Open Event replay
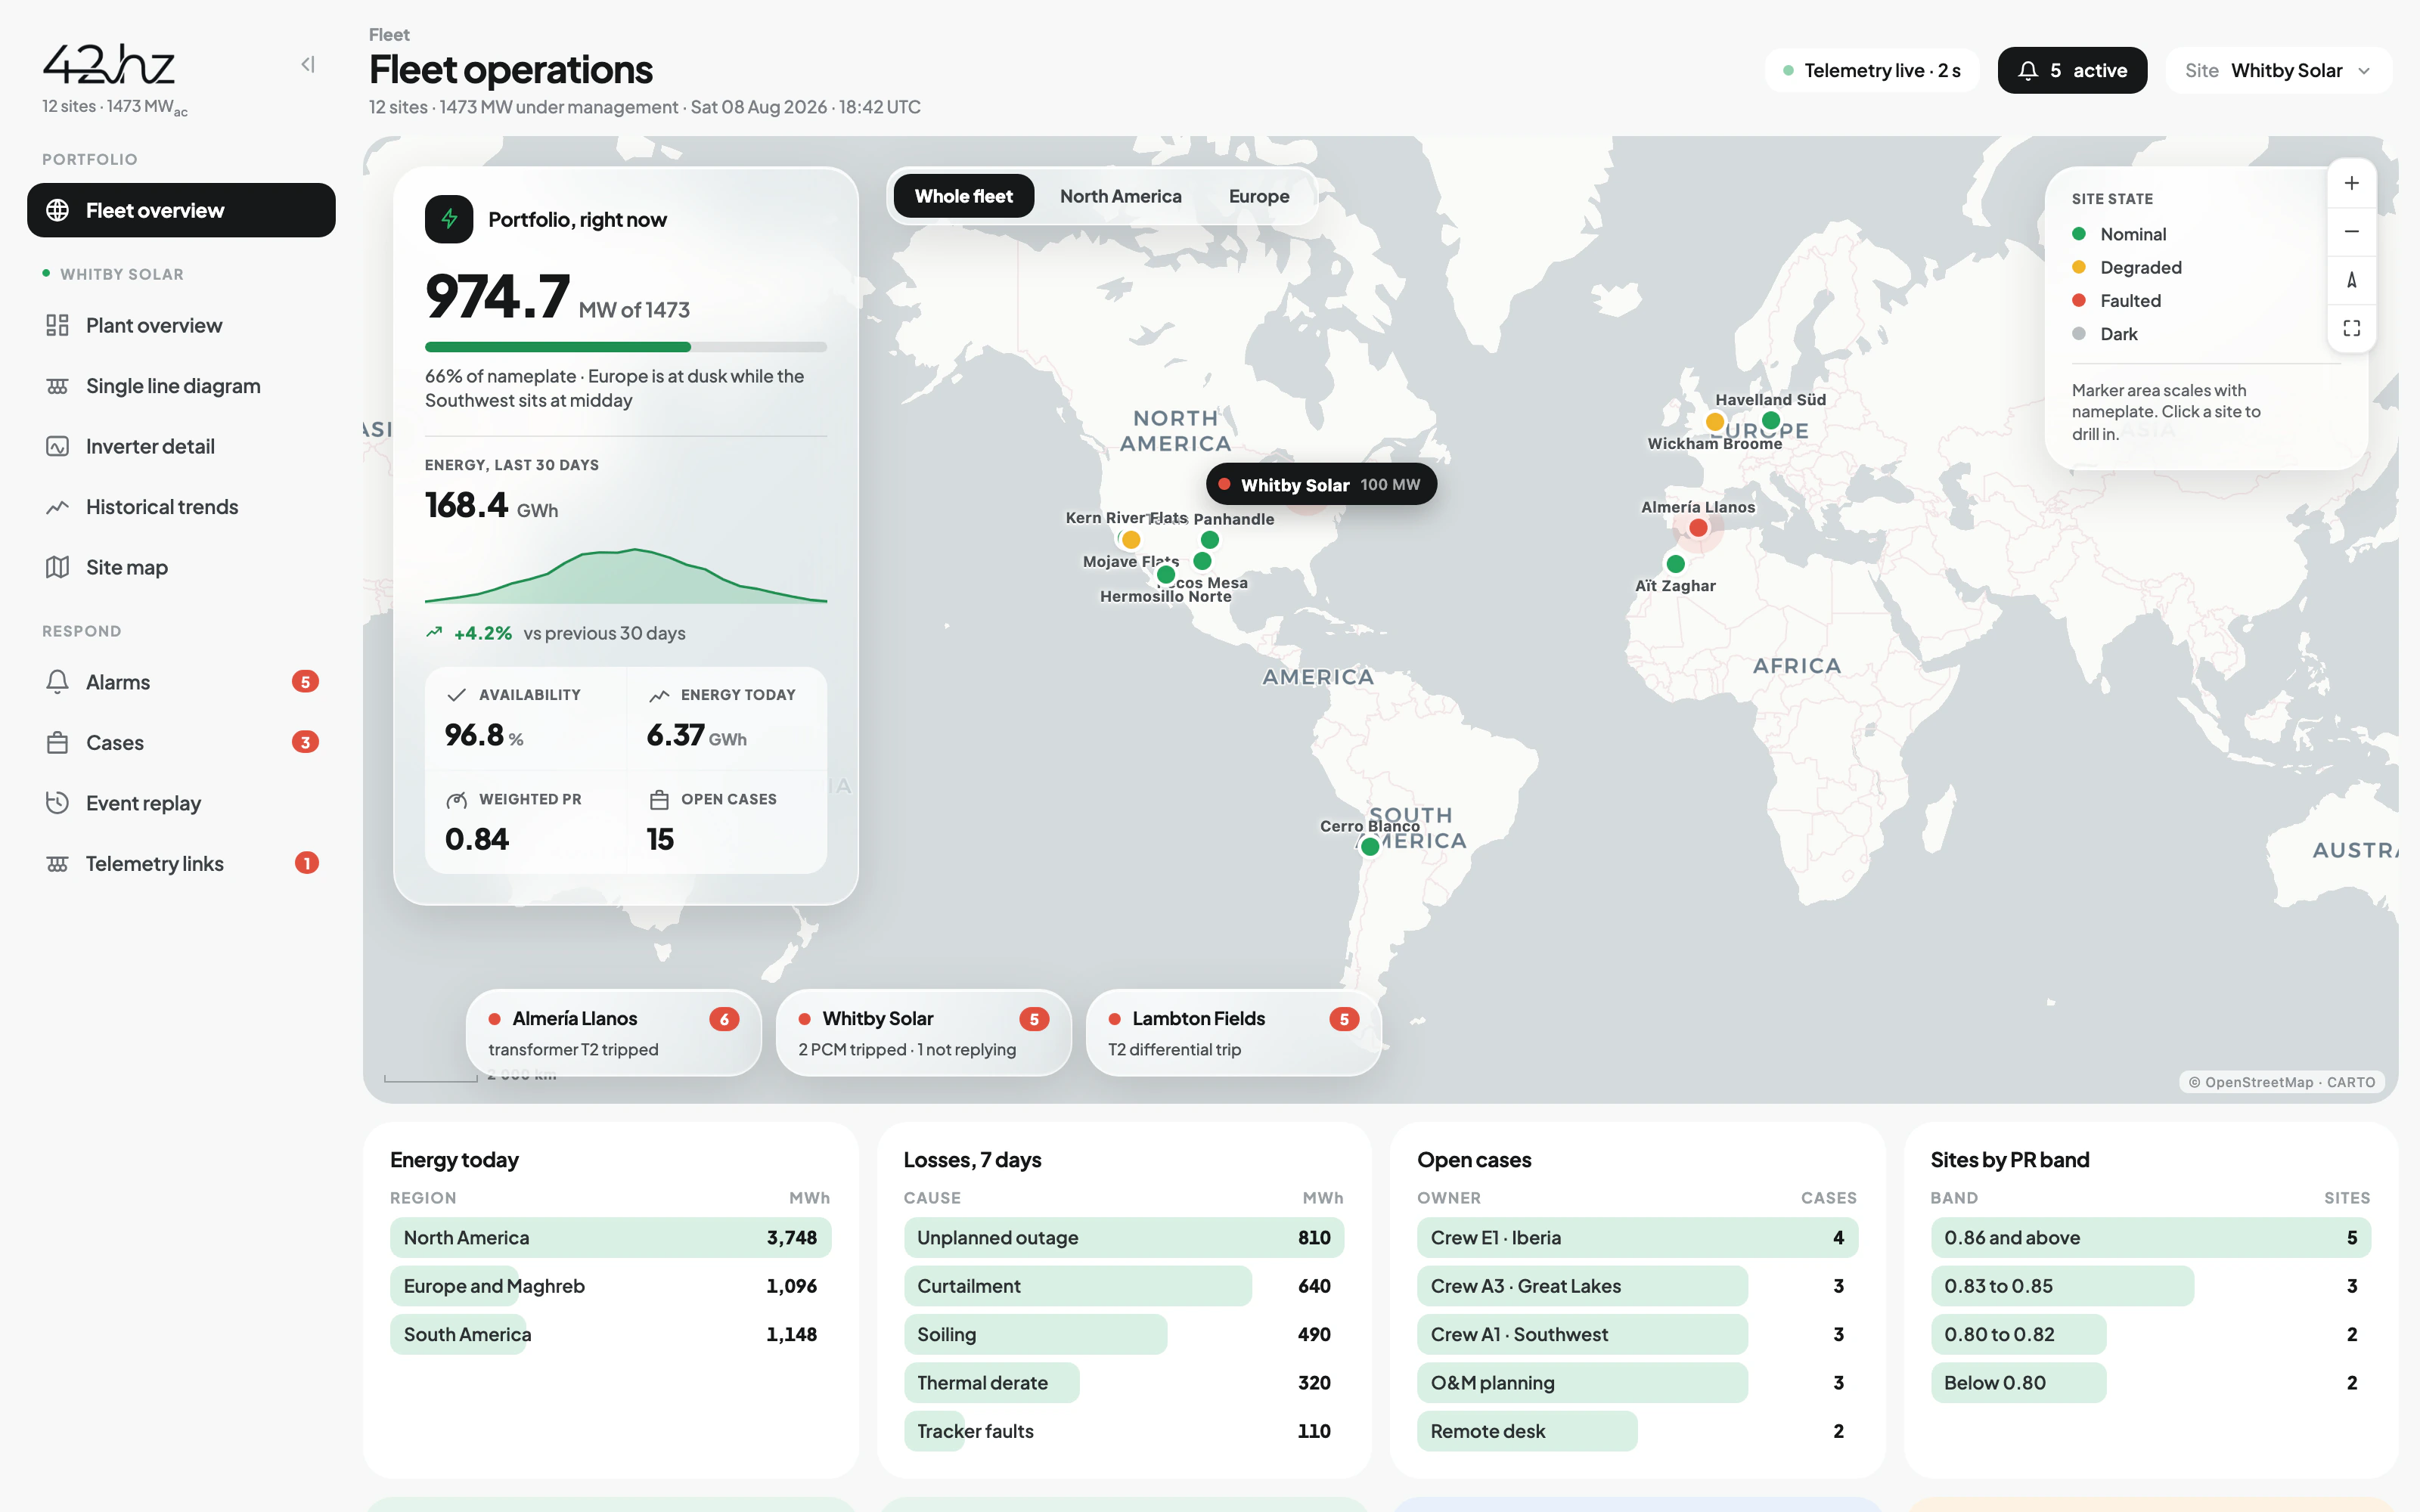 181,803
